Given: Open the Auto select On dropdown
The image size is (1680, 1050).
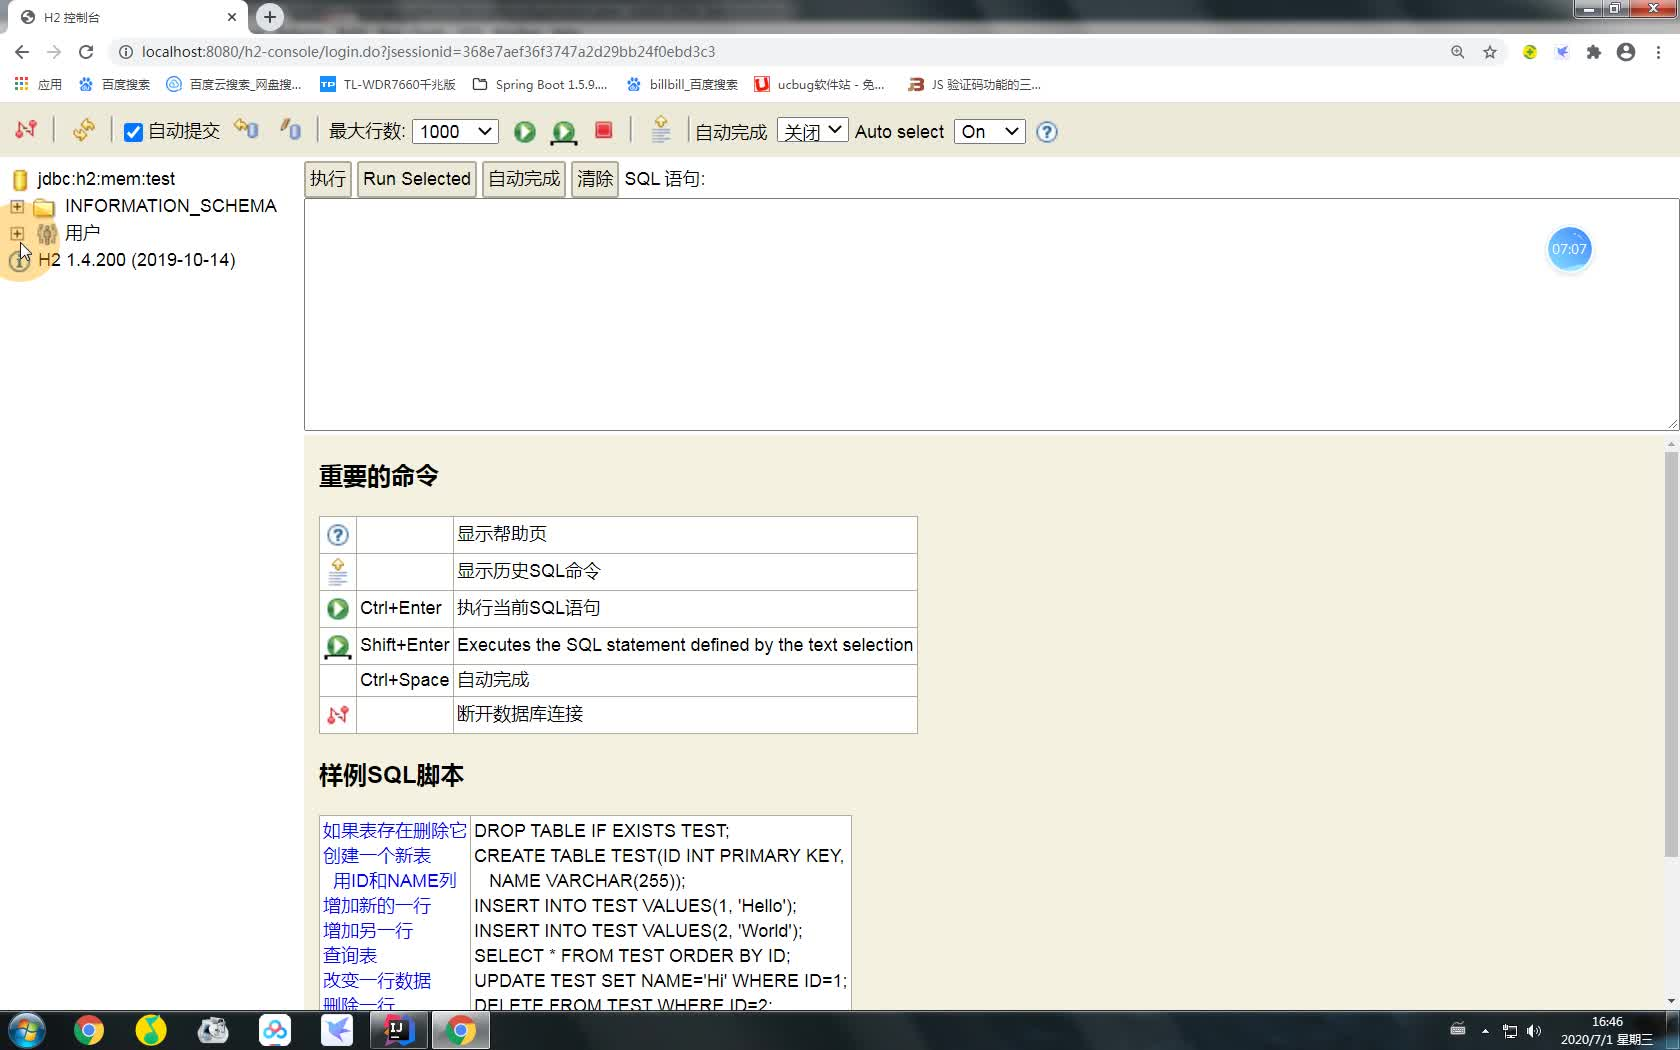Looking at the screenshot, I should pos(989,131).
